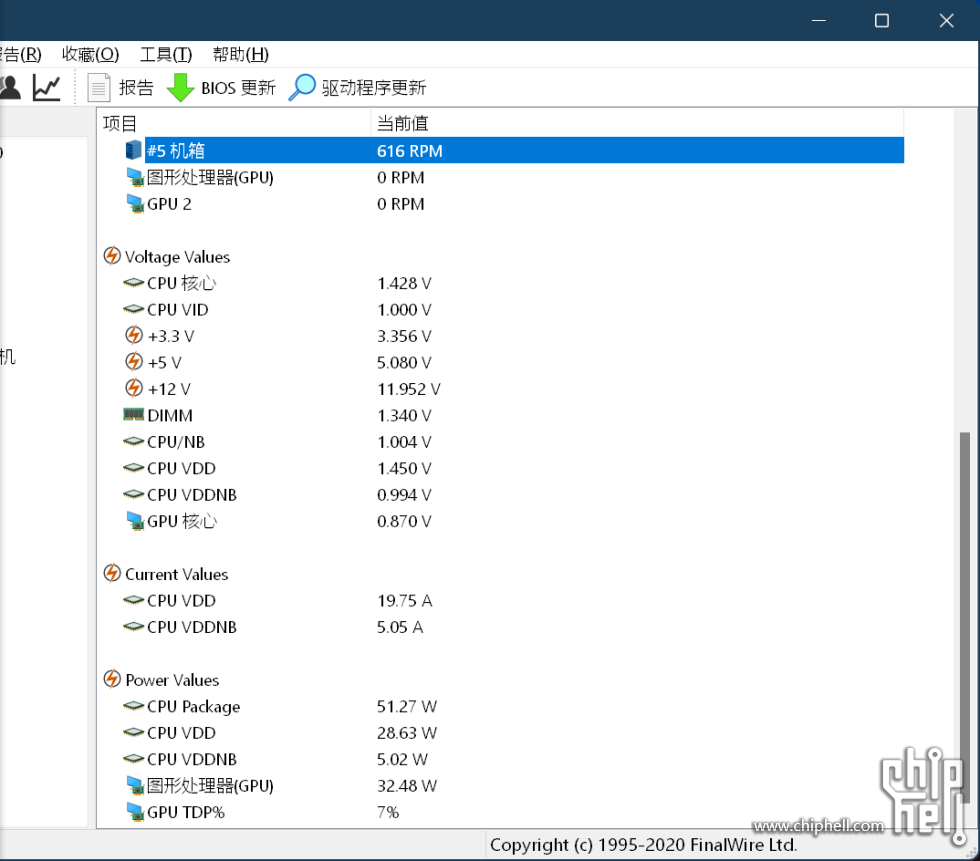Click the +12 V lightning icon
Image resolution: width=980 pixels, height=861 pixels.
click(134, 389)
